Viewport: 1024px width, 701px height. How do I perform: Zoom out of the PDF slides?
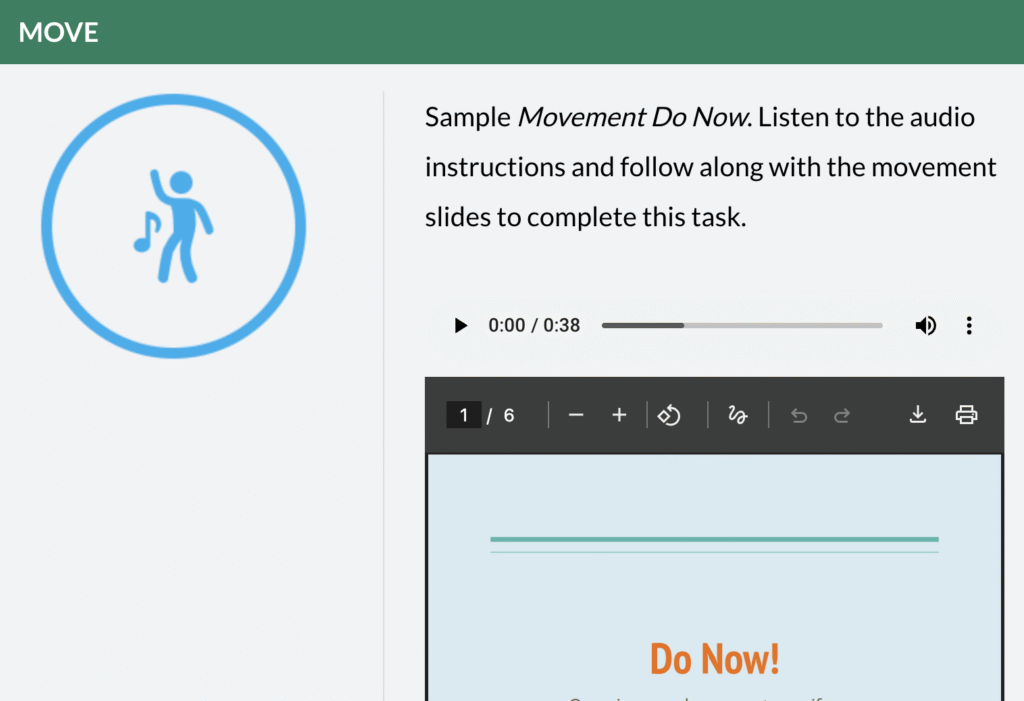tap(576, 415)
